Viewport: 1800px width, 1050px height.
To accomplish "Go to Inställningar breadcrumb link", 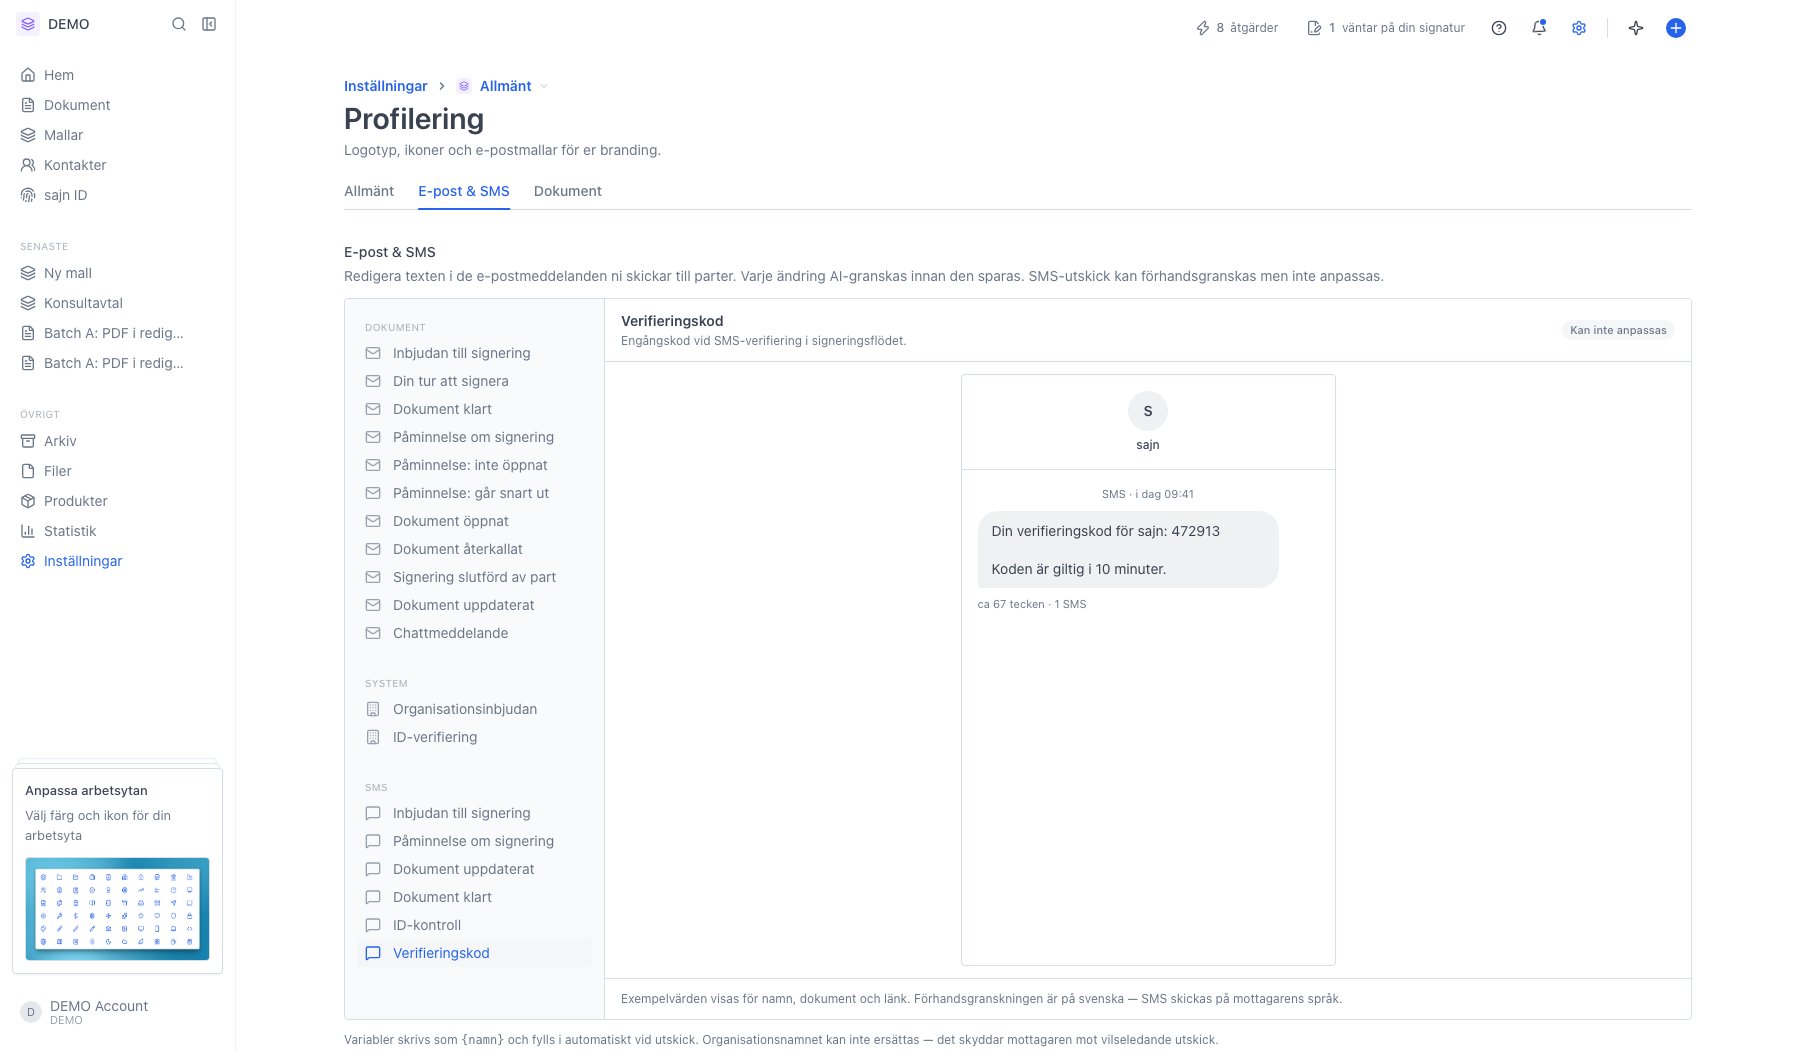I will 386,86.
